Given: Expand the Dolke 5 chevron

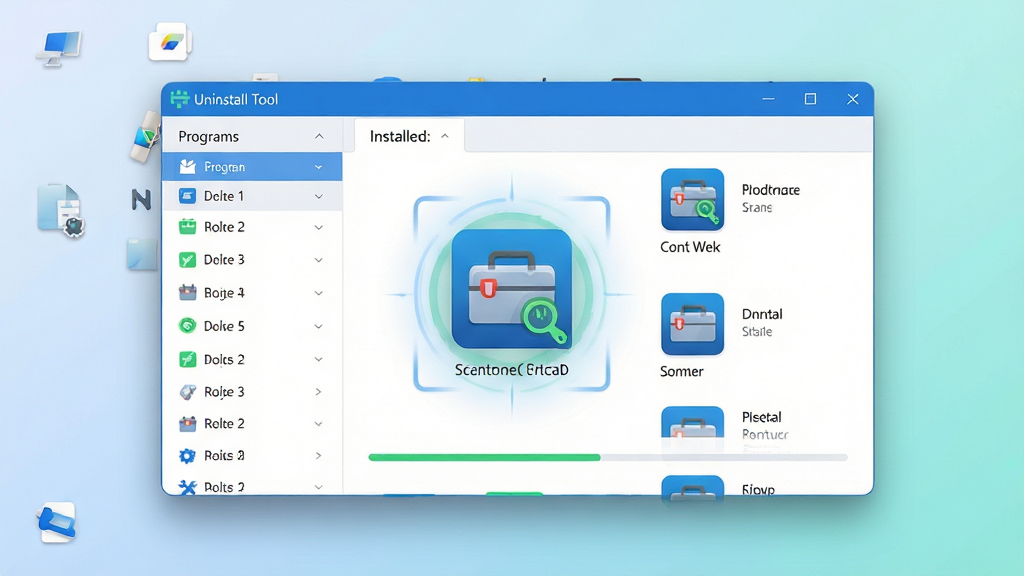Looking at the screenshot, I should (318, 326).
